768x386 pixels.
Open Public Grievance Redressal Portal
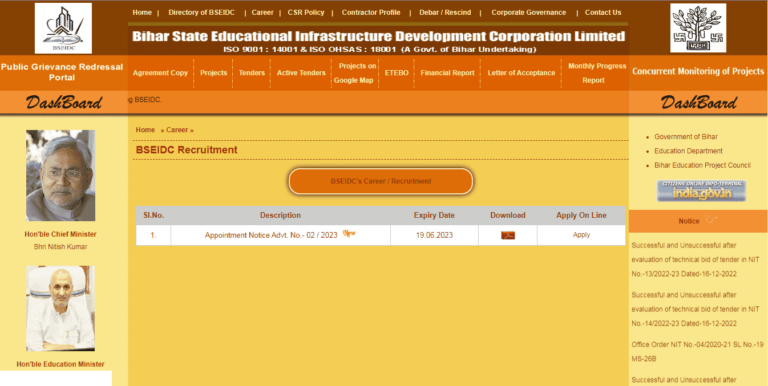click(x=62, y=72)
